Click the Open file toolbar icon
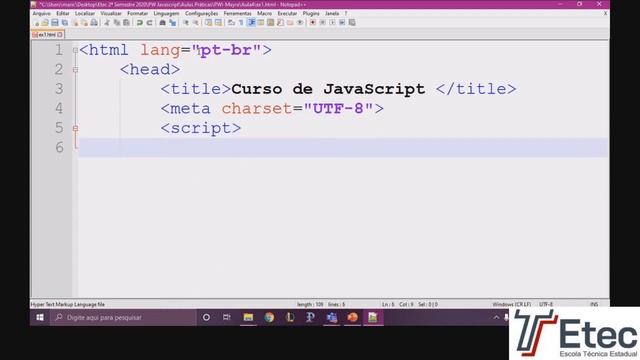Viewport: 640px width, 360px height. pos(45,23)
